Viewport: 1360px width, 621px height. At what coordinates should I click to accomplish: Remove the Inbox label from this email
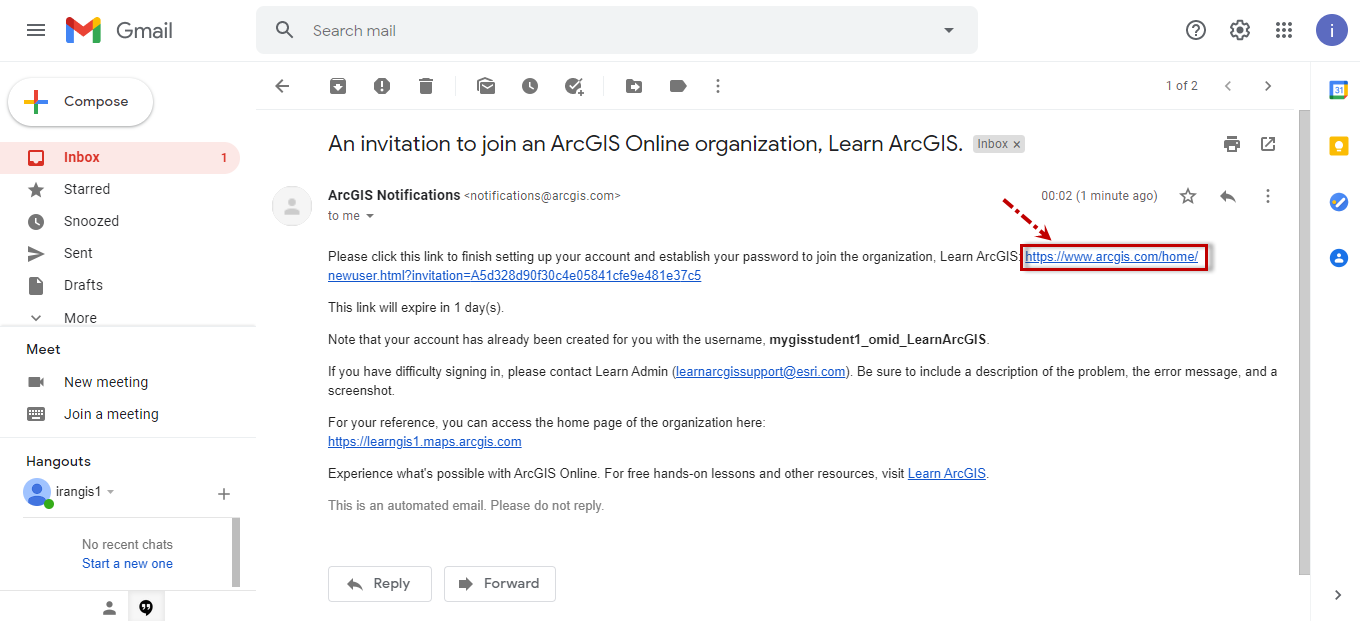pyautogui.click(x=1017, y=145)
